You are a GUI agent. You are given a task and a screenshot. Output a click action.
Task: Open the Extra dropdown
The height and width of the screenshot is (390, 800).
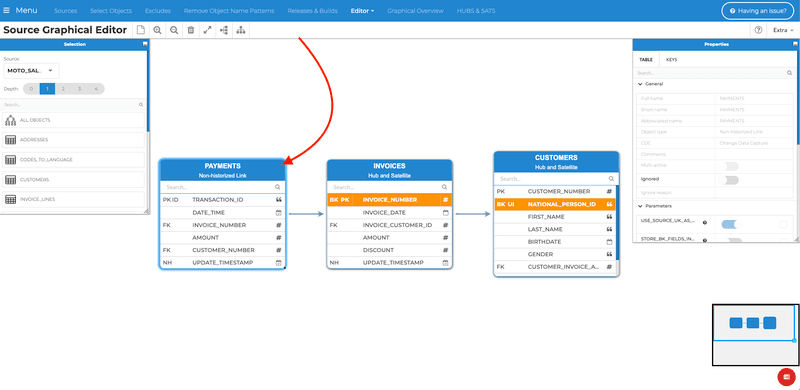783,30
